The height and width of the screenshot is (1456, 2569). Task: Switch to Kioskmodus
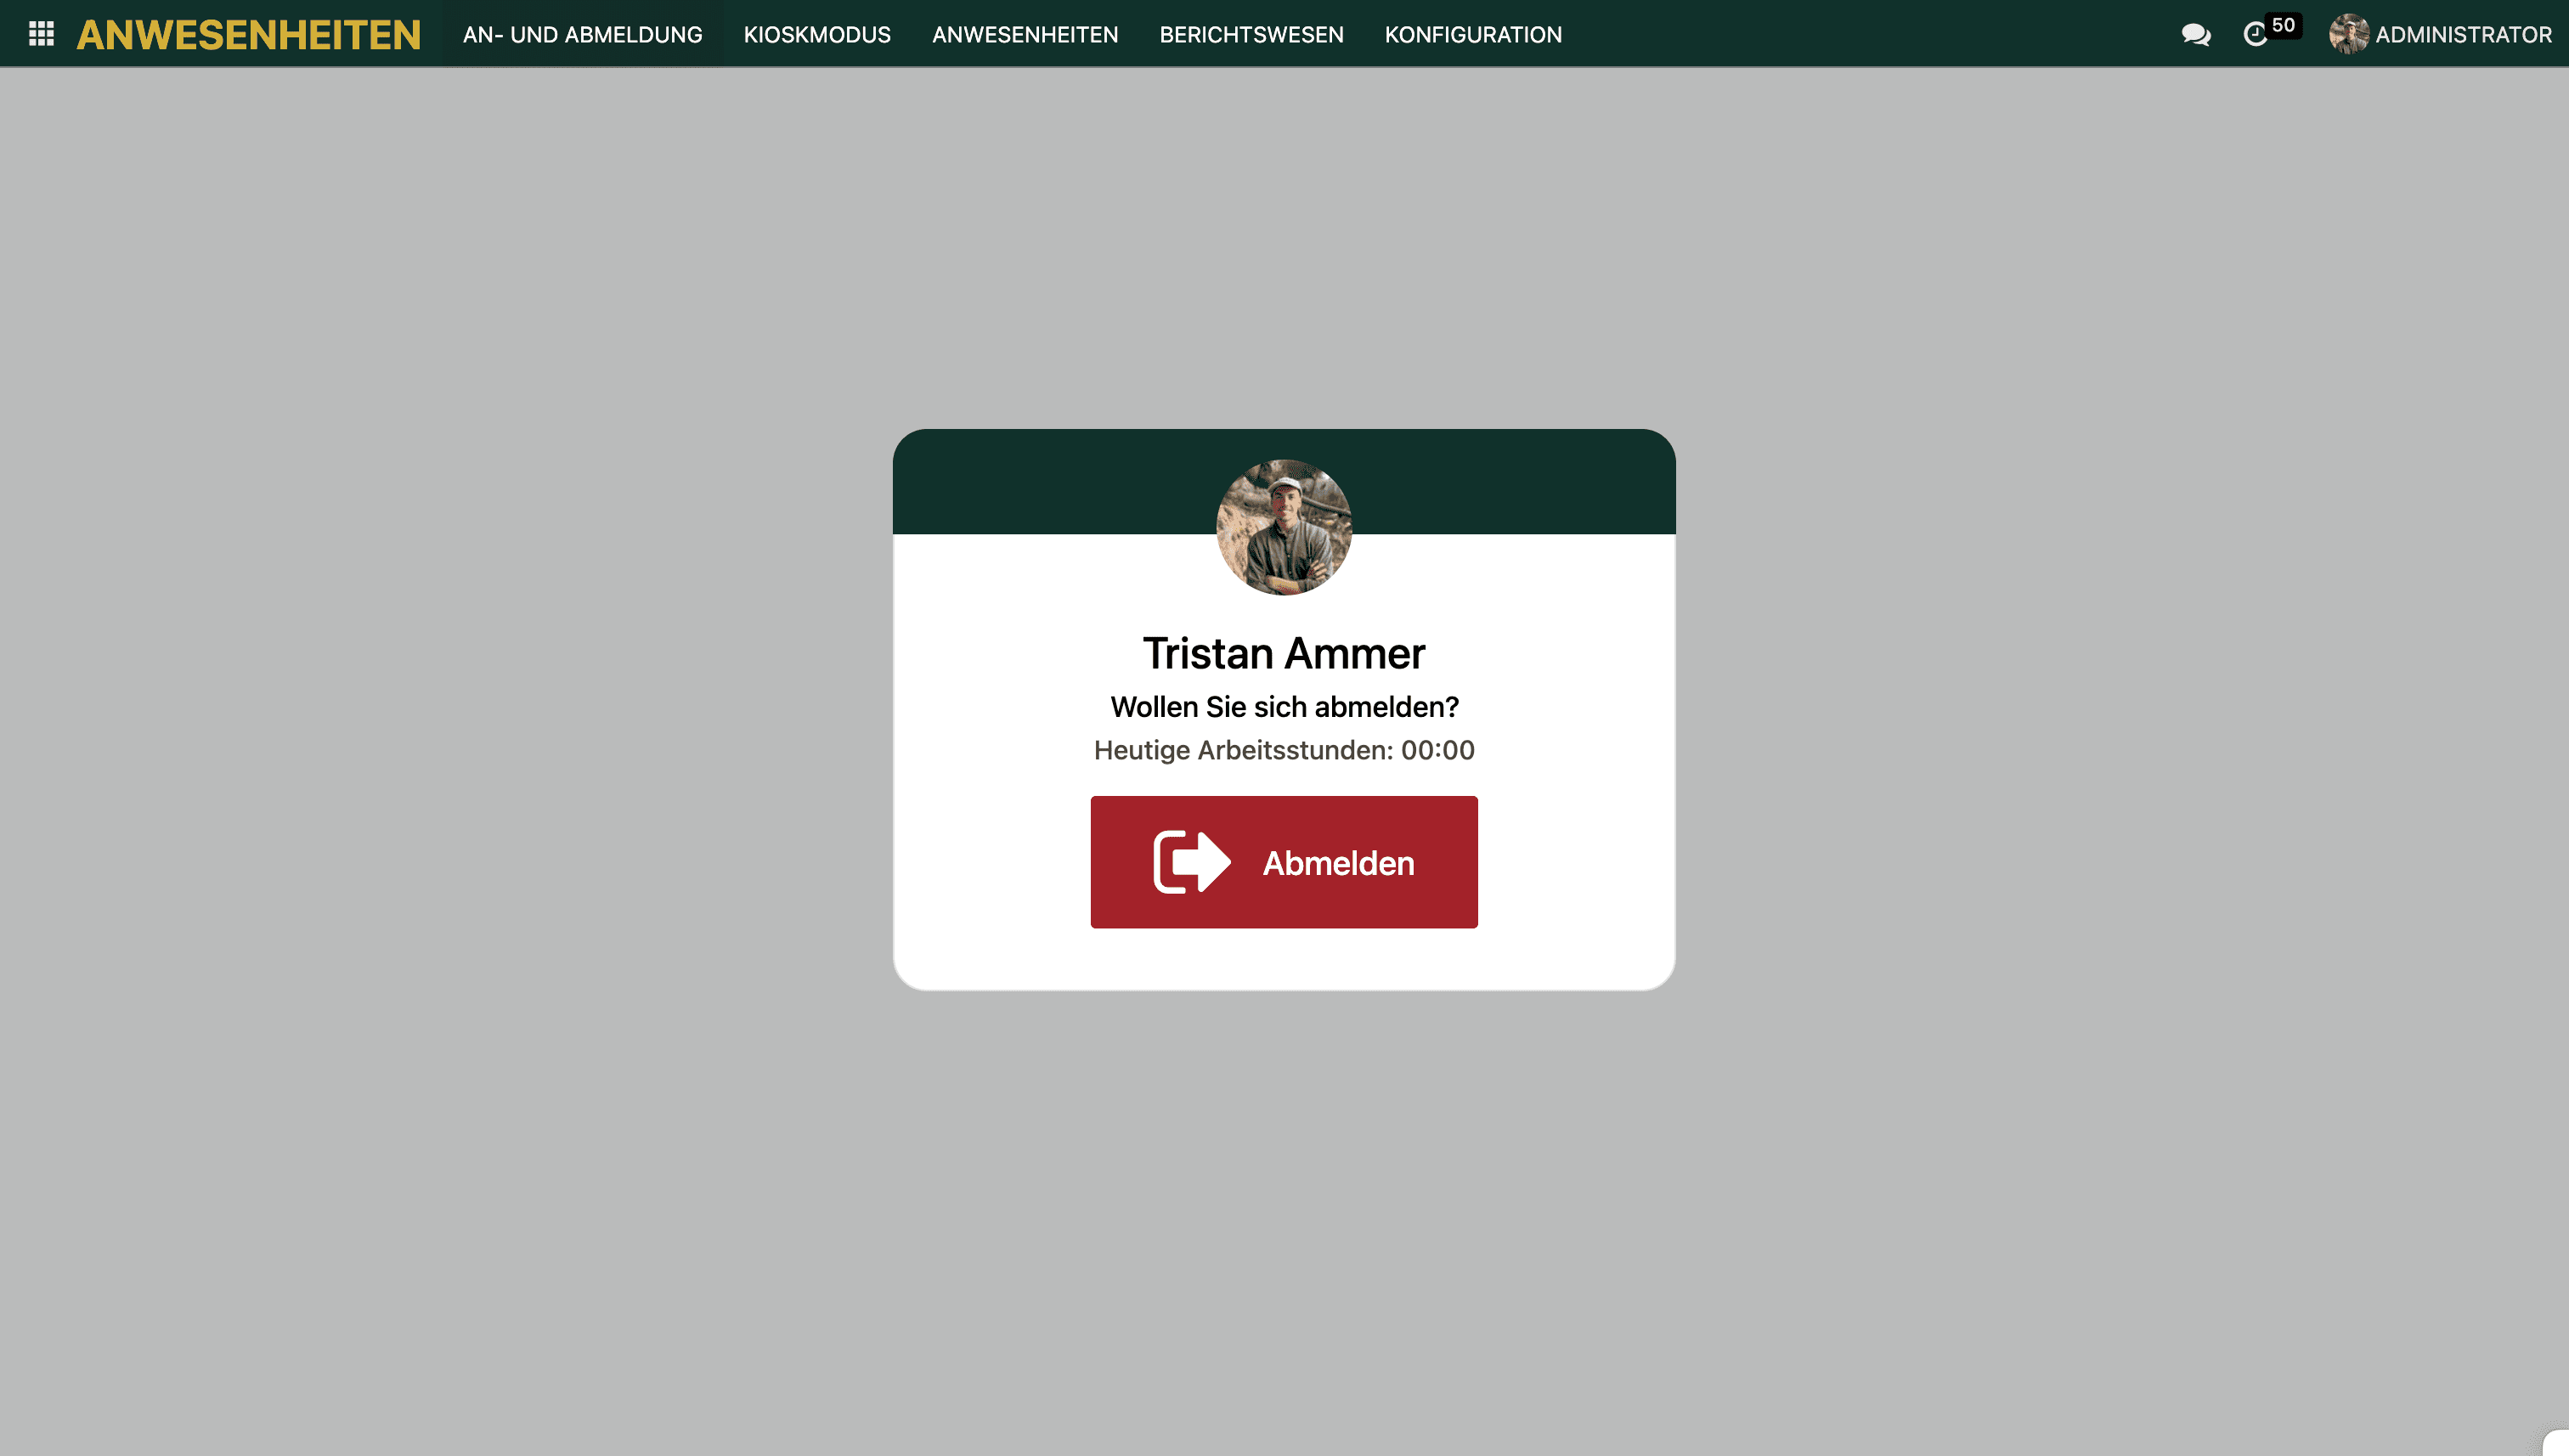click(816, 35)
